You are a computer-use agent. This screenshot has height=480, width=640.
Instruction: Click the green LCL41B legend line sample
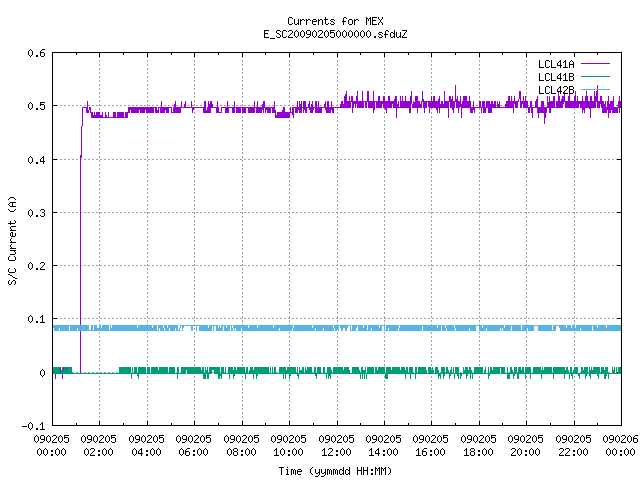596,76
